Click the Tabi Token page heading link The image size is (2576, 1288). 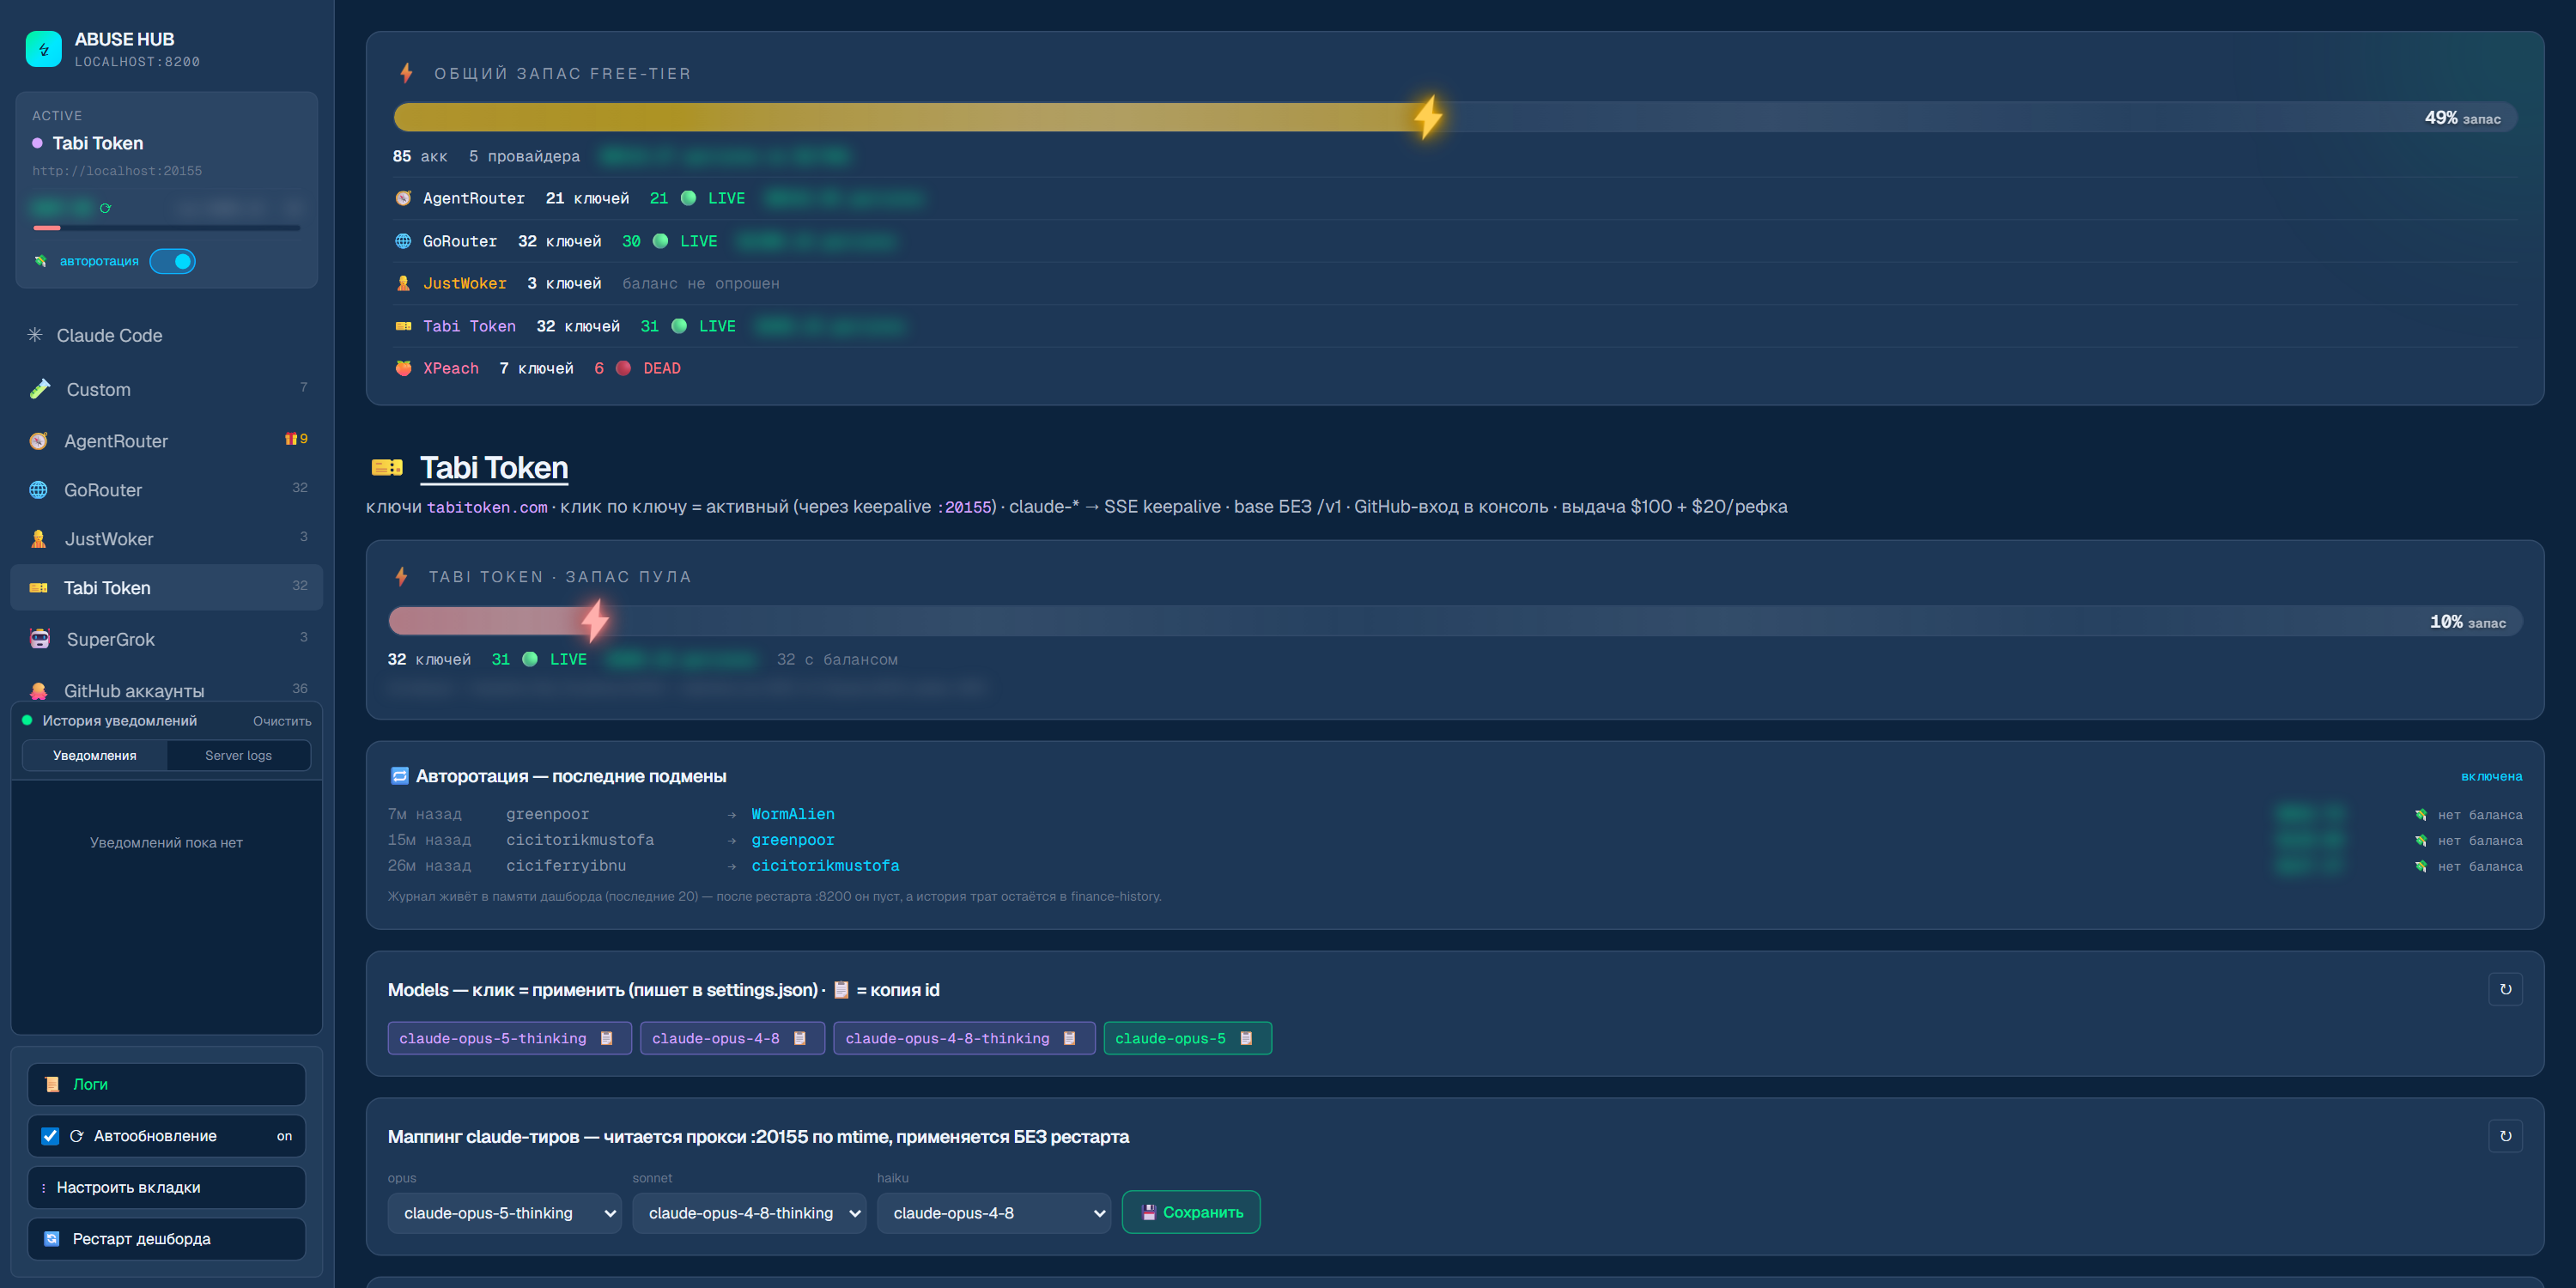click(494, 467)
